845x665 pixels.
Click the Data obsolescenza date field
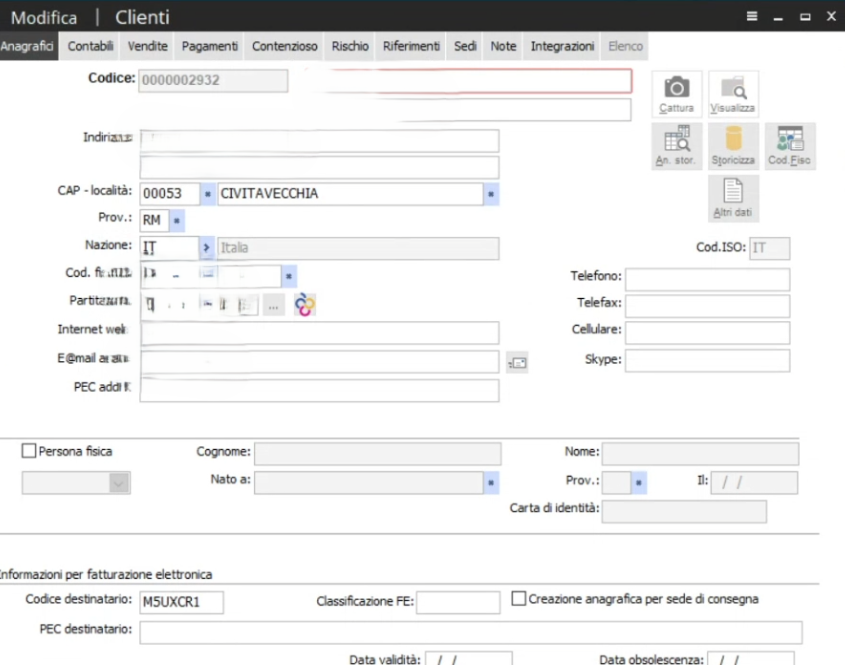(x=751, y=659)
